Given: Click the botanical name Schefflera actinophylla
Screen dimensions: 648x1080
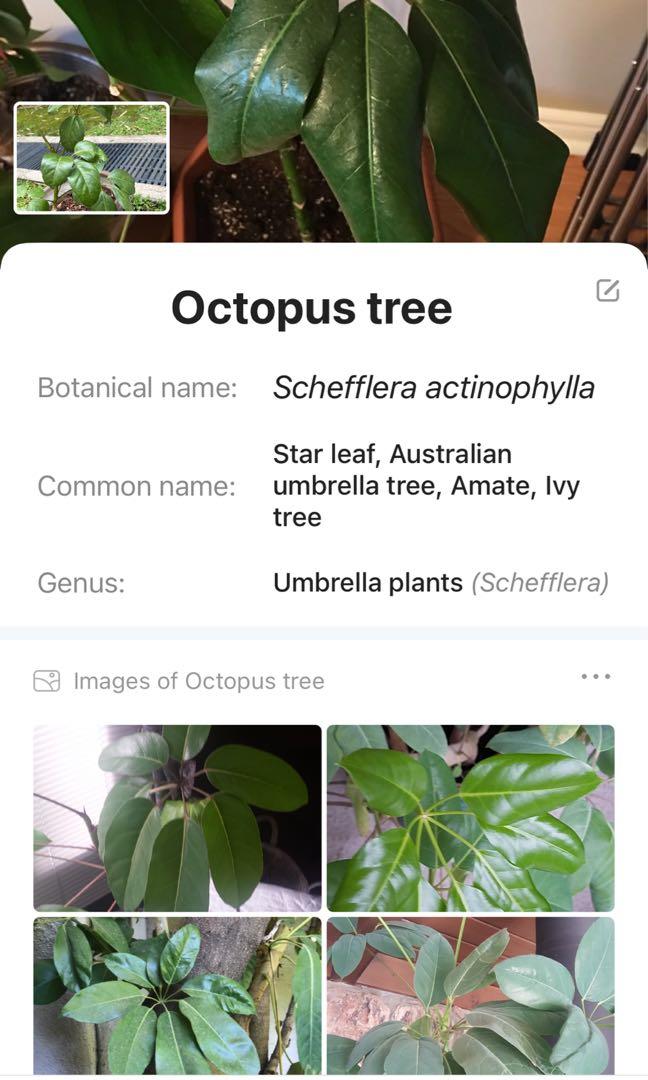Looking at the screenshot, I should (x=434, y=386).
